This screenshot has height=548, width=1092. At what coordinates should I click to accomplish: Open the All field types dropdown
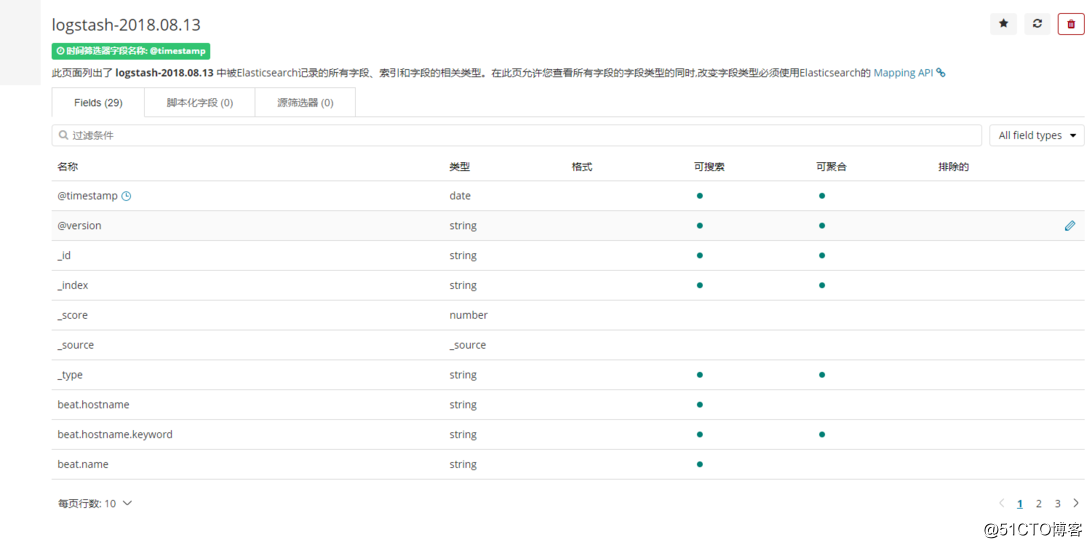tap(1037, 135)
